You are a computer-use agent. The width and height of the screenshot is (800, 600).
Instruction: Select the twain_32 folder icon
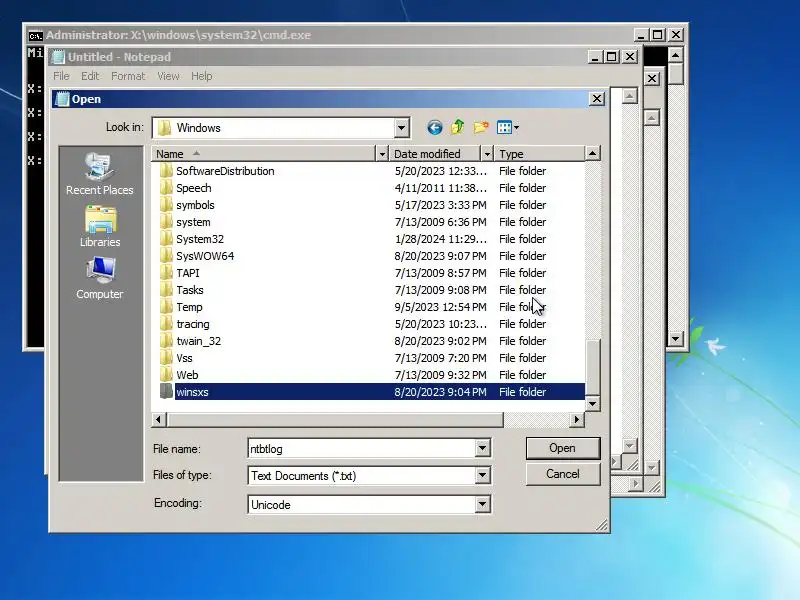click(166, 341)
